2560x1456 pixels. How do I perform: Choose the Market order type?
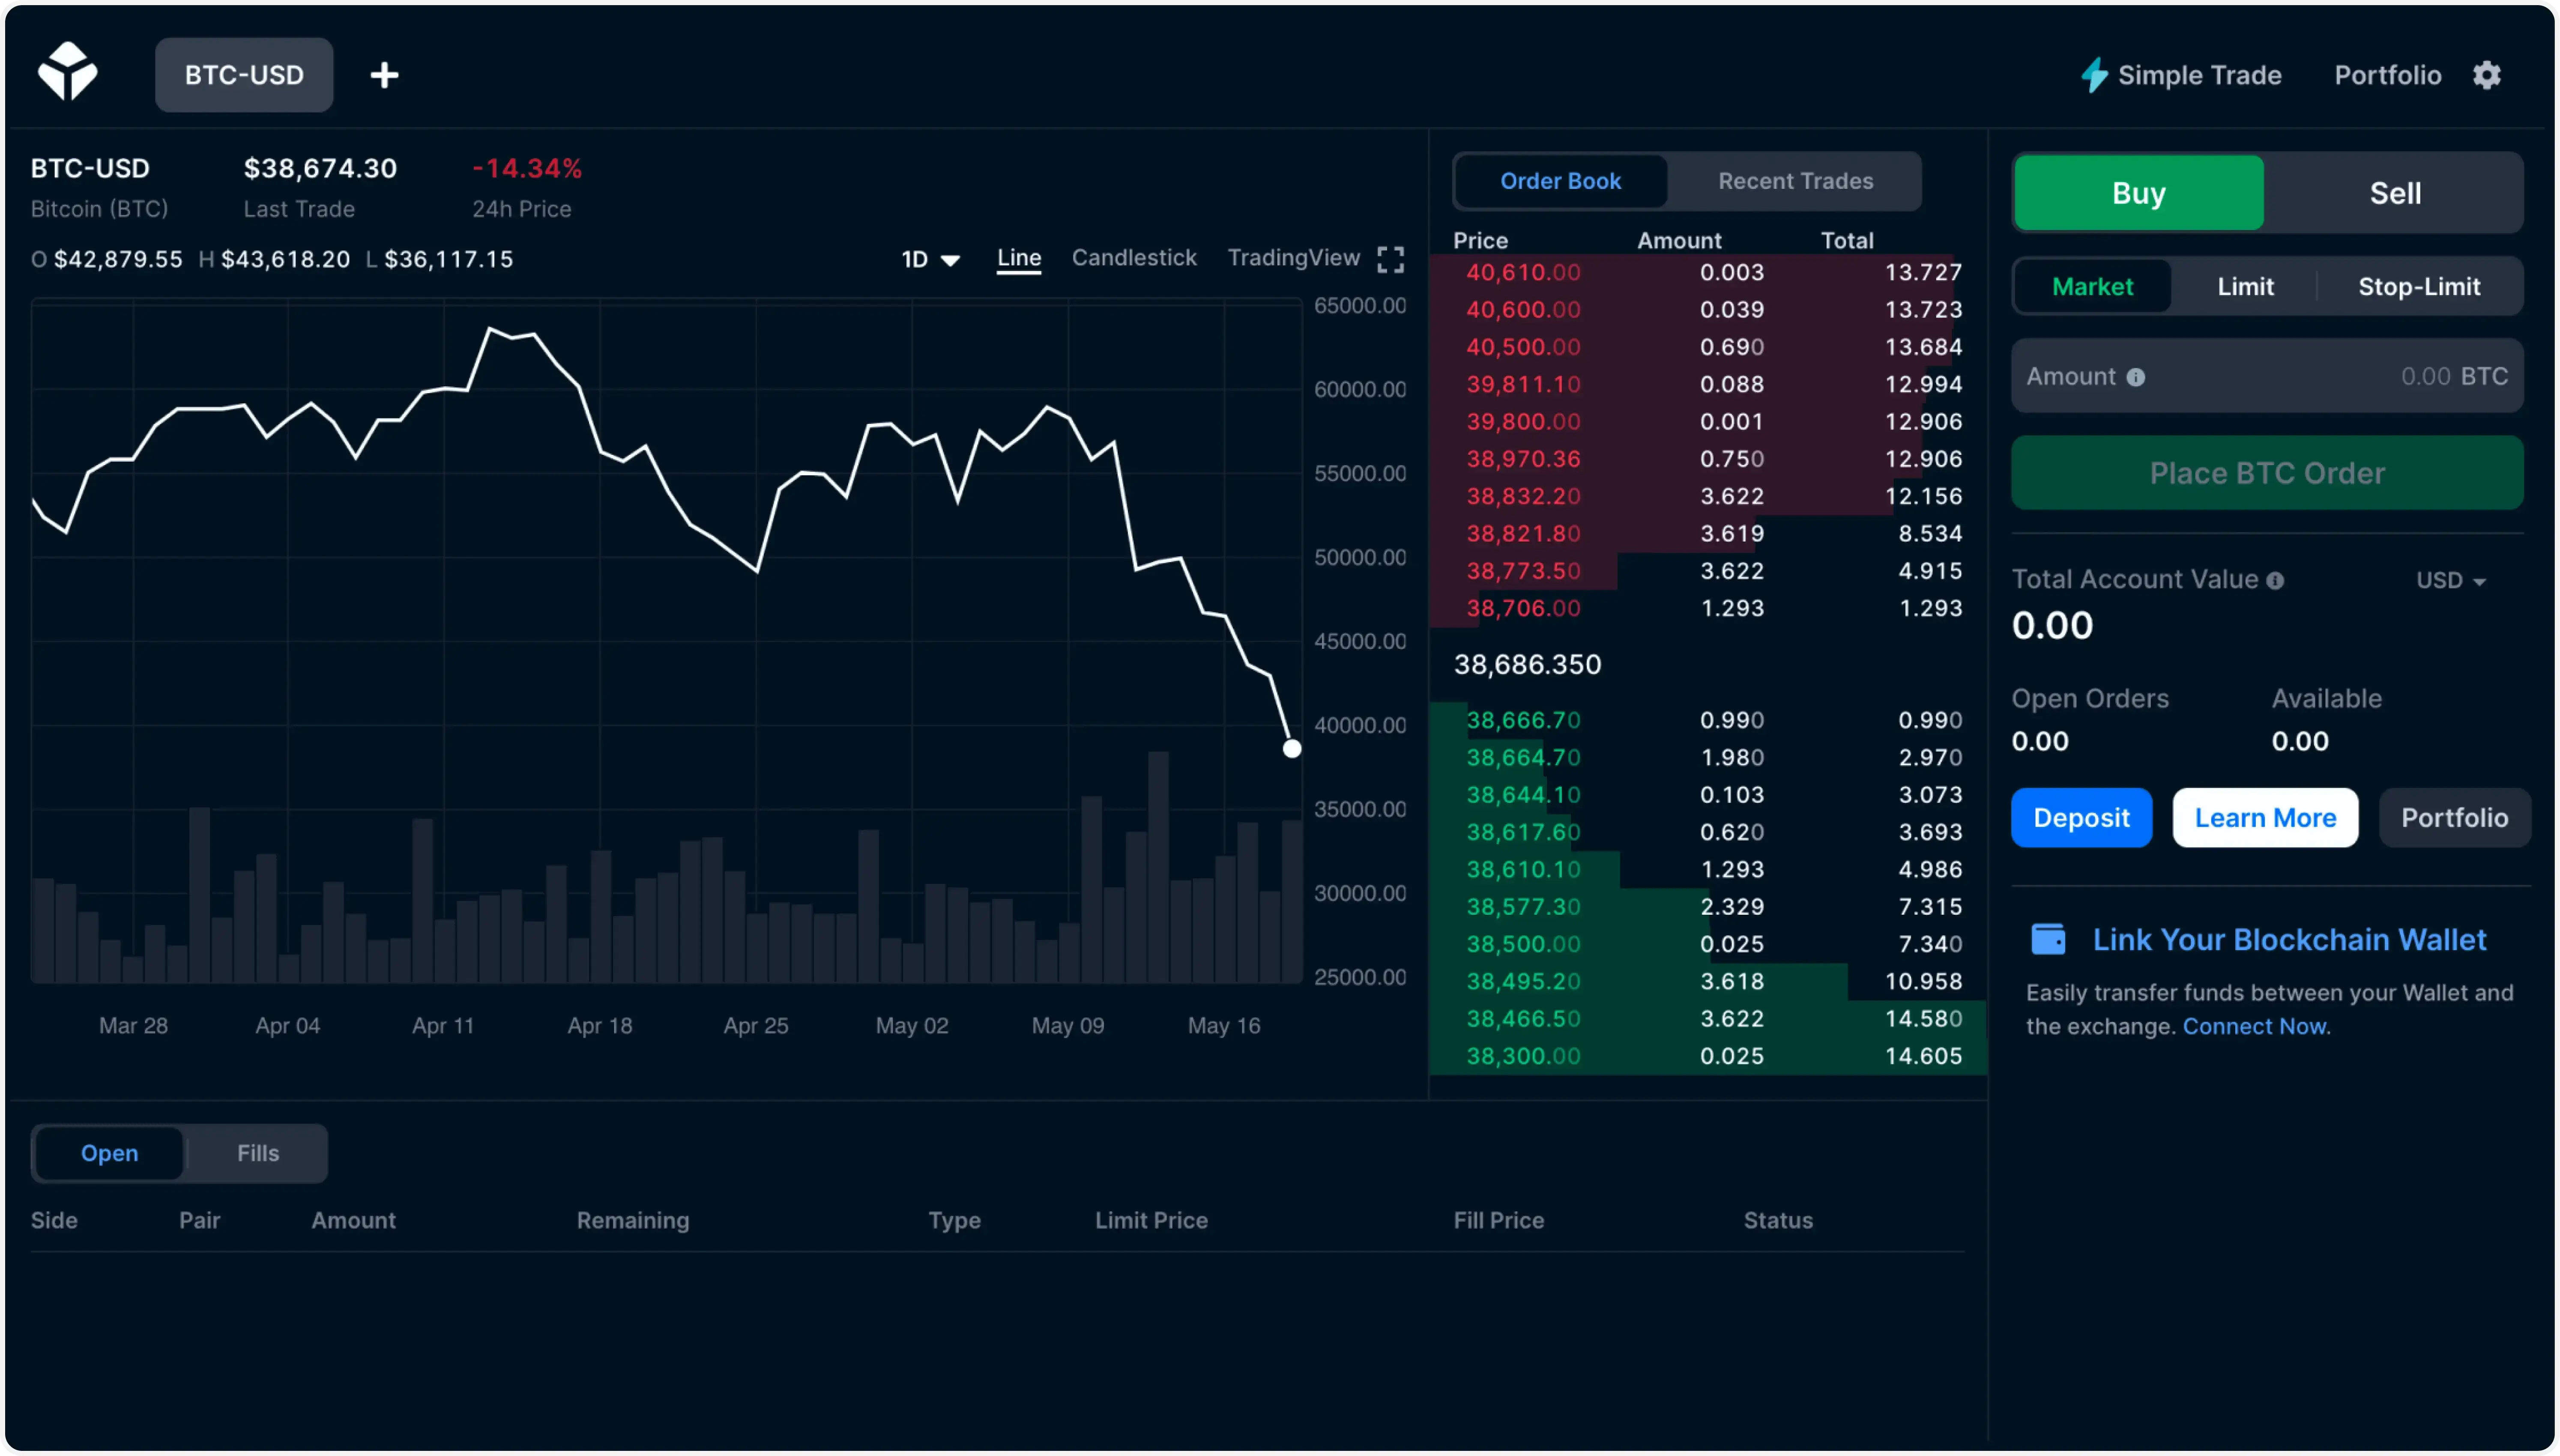click(2092, 287)
